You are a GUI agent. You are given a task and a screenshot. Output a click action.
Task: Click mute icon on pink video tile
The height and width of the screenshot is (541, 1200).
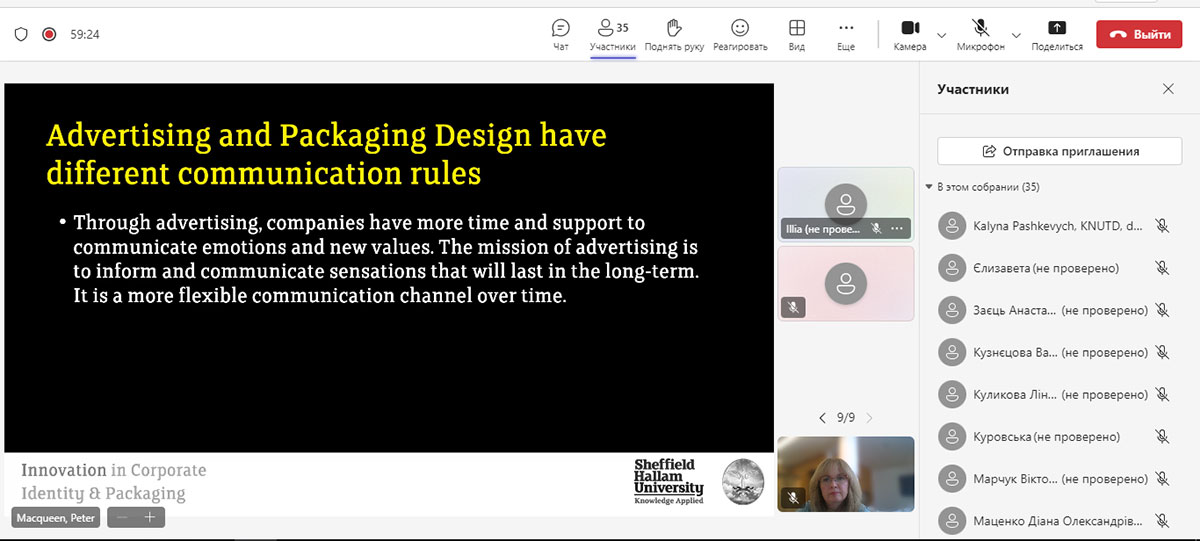pyautogui.click(x=793, y=307)
